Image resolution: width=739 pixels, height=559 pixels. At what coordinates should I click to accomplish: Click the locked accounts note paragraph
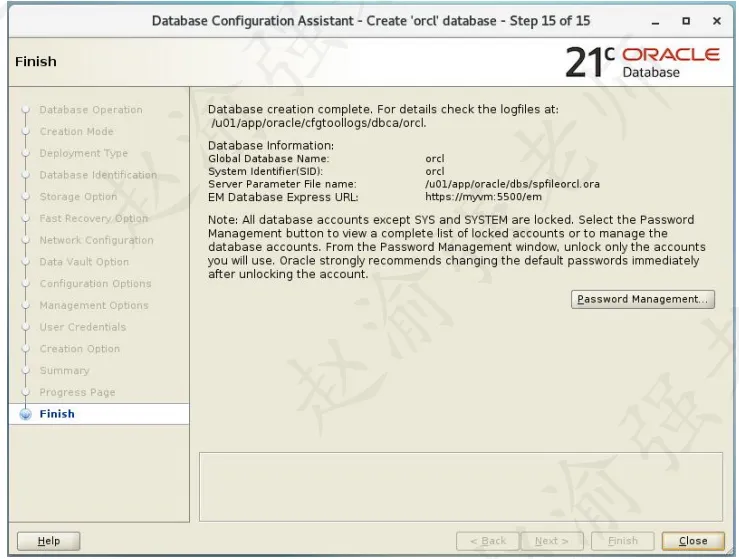[x=457, y=247]
